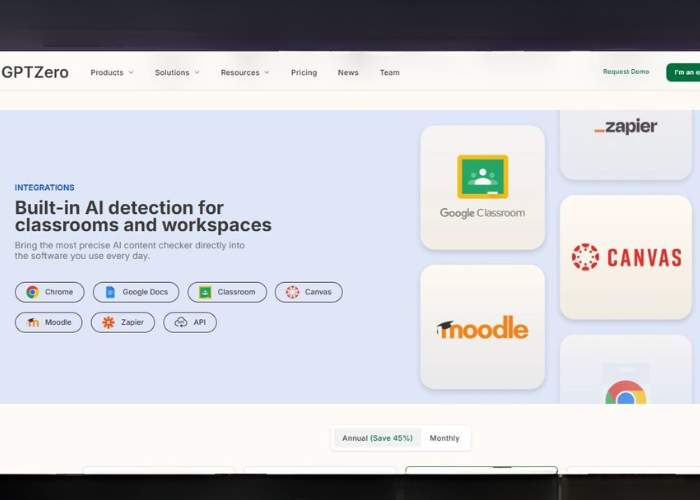The image size is (700, 500).
Task: Click the Classroom pill's green icon
Action: coord(205,292)
